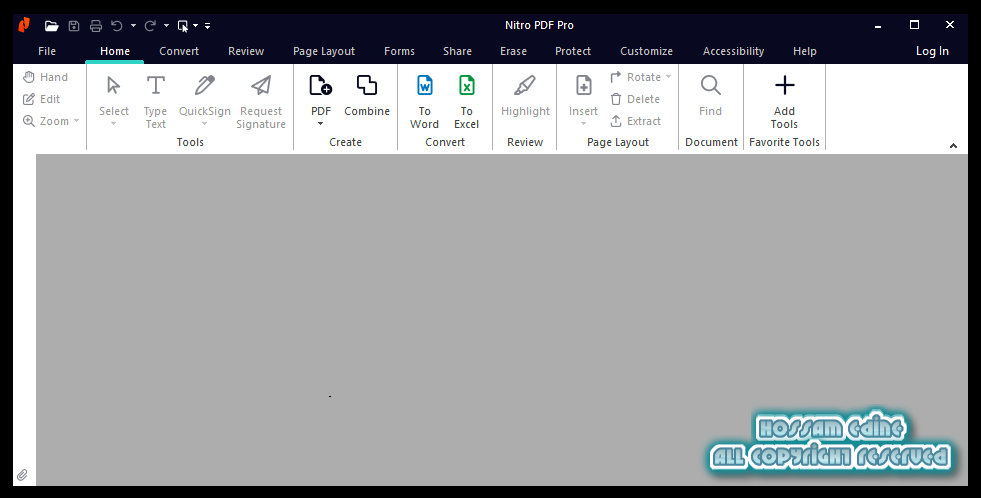
Task: Open the Share tab
Action: click(457, 51)
